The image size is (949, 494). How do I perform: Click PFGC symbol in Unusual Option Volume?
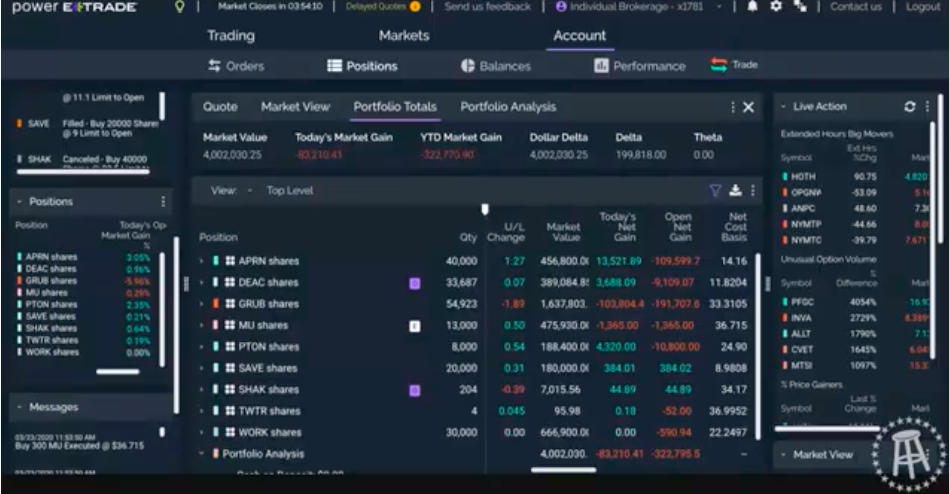(x=803, y=301)
